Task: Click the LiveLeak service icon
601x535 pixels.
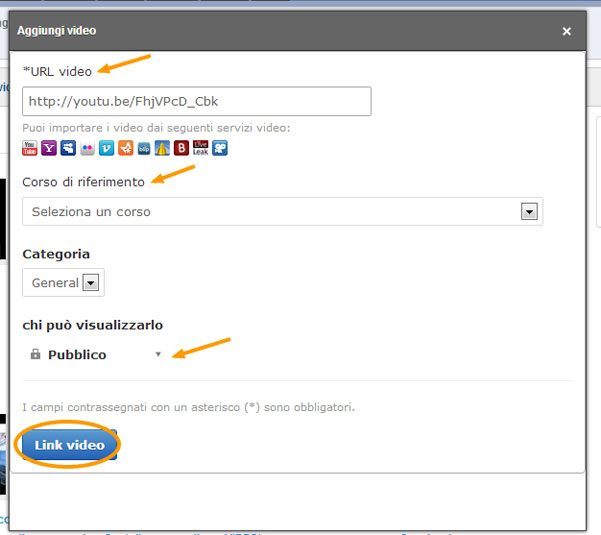Action: [x=200, y=148]
